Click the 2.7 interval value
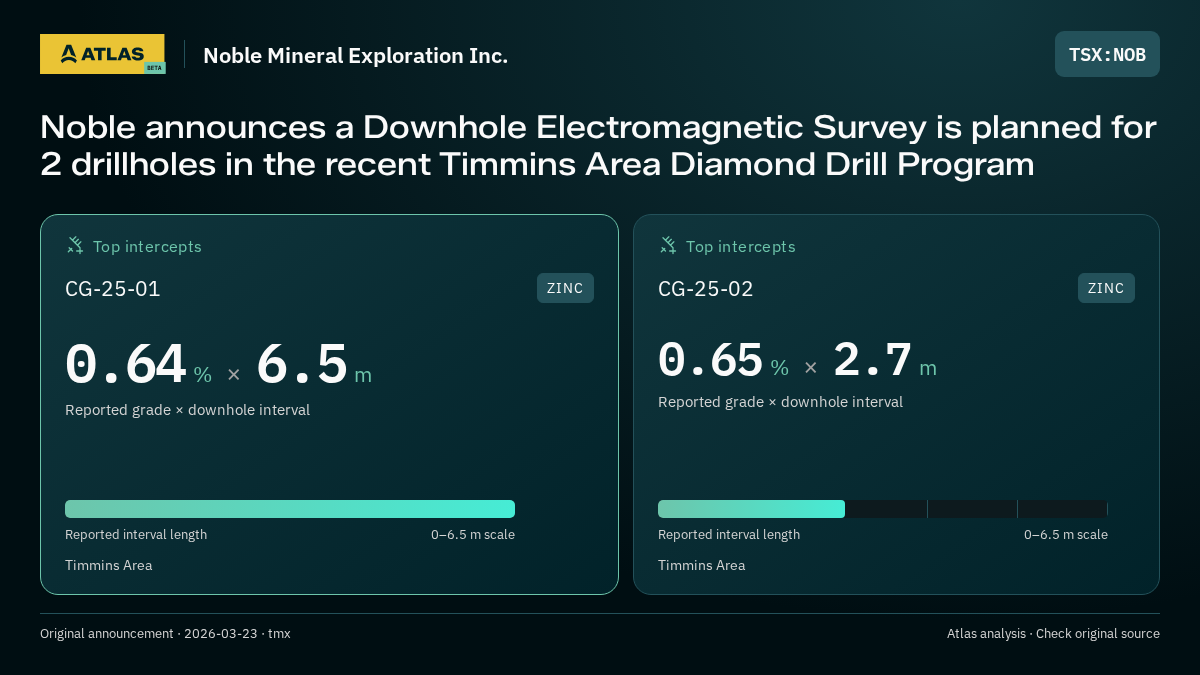 coord(872,360)
